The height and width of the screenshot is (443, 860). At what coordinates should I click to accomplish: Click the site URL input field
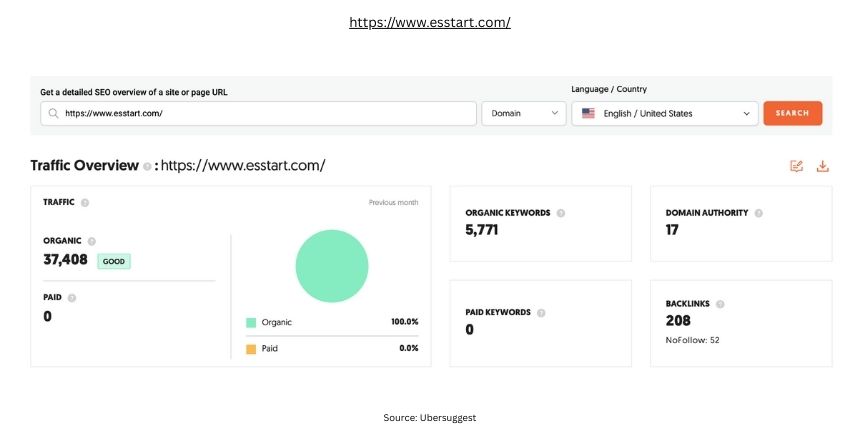pyautogui.click(x=258, y=113)
